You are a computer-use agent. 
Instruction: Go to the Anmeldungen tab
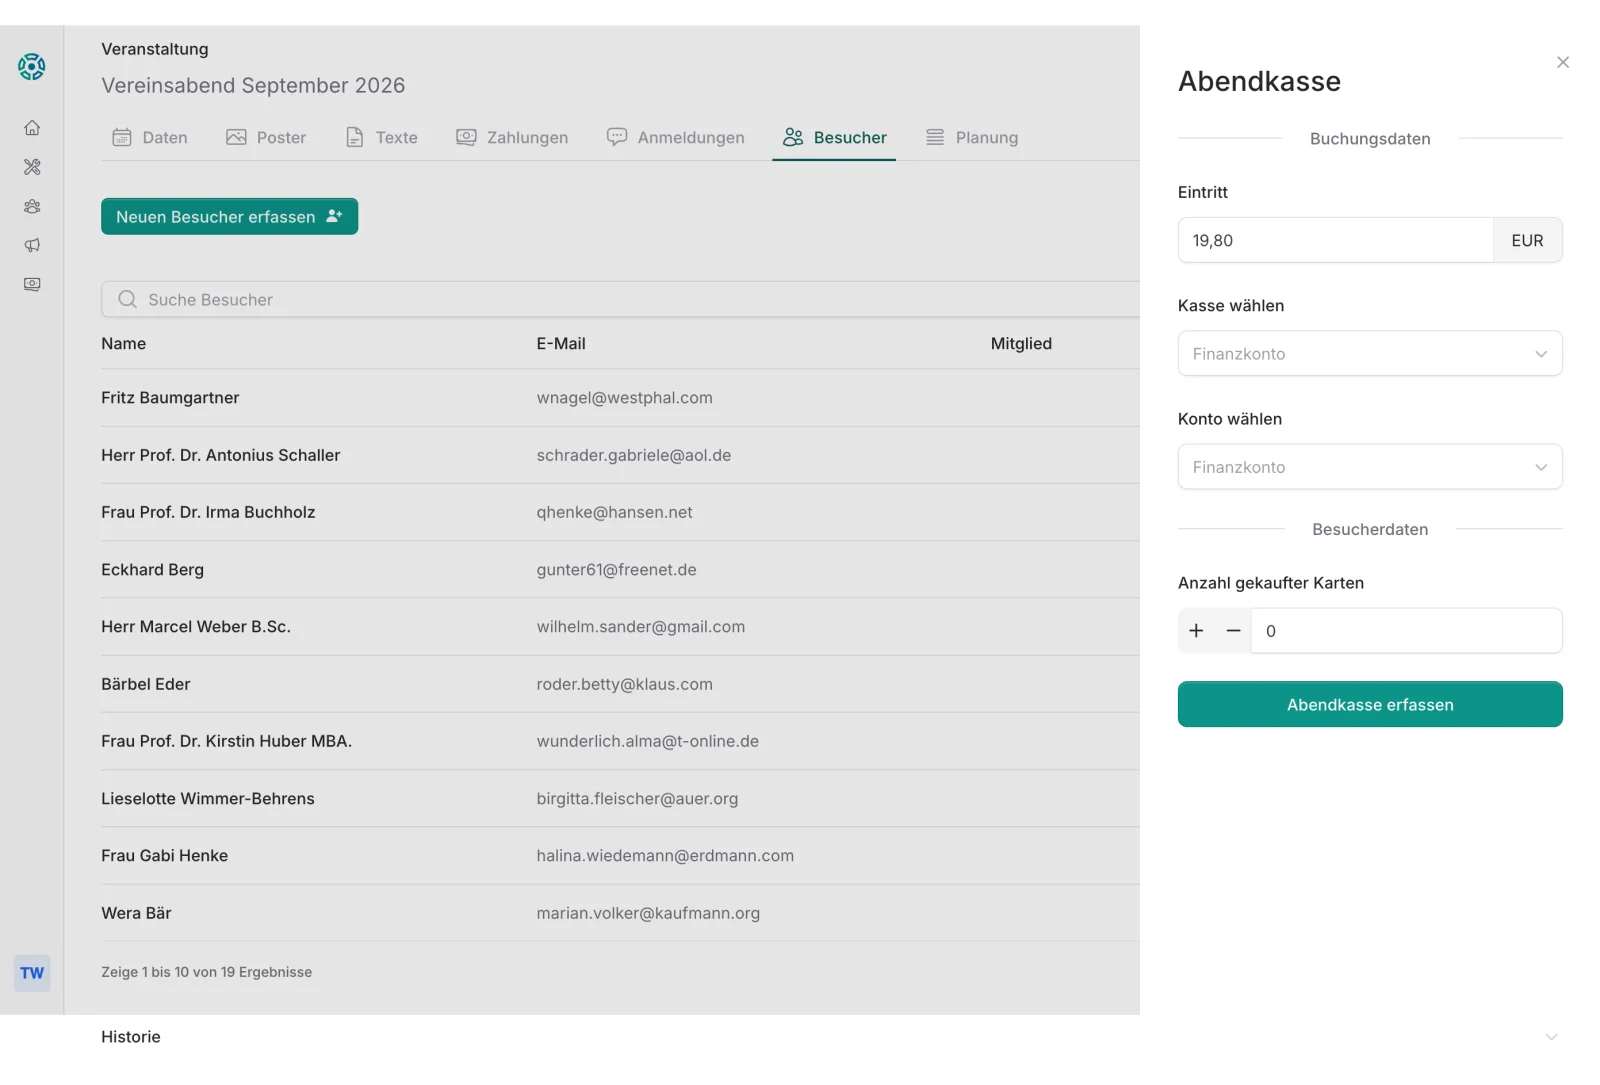coord(676,138)
